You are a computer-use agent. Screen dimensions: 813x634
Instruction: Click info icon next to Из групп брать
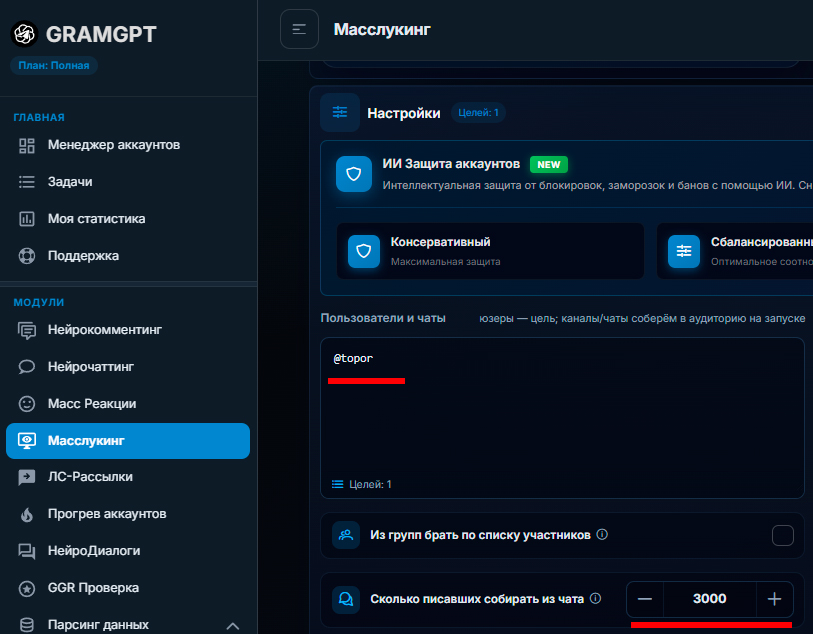(x=602, y=534)
